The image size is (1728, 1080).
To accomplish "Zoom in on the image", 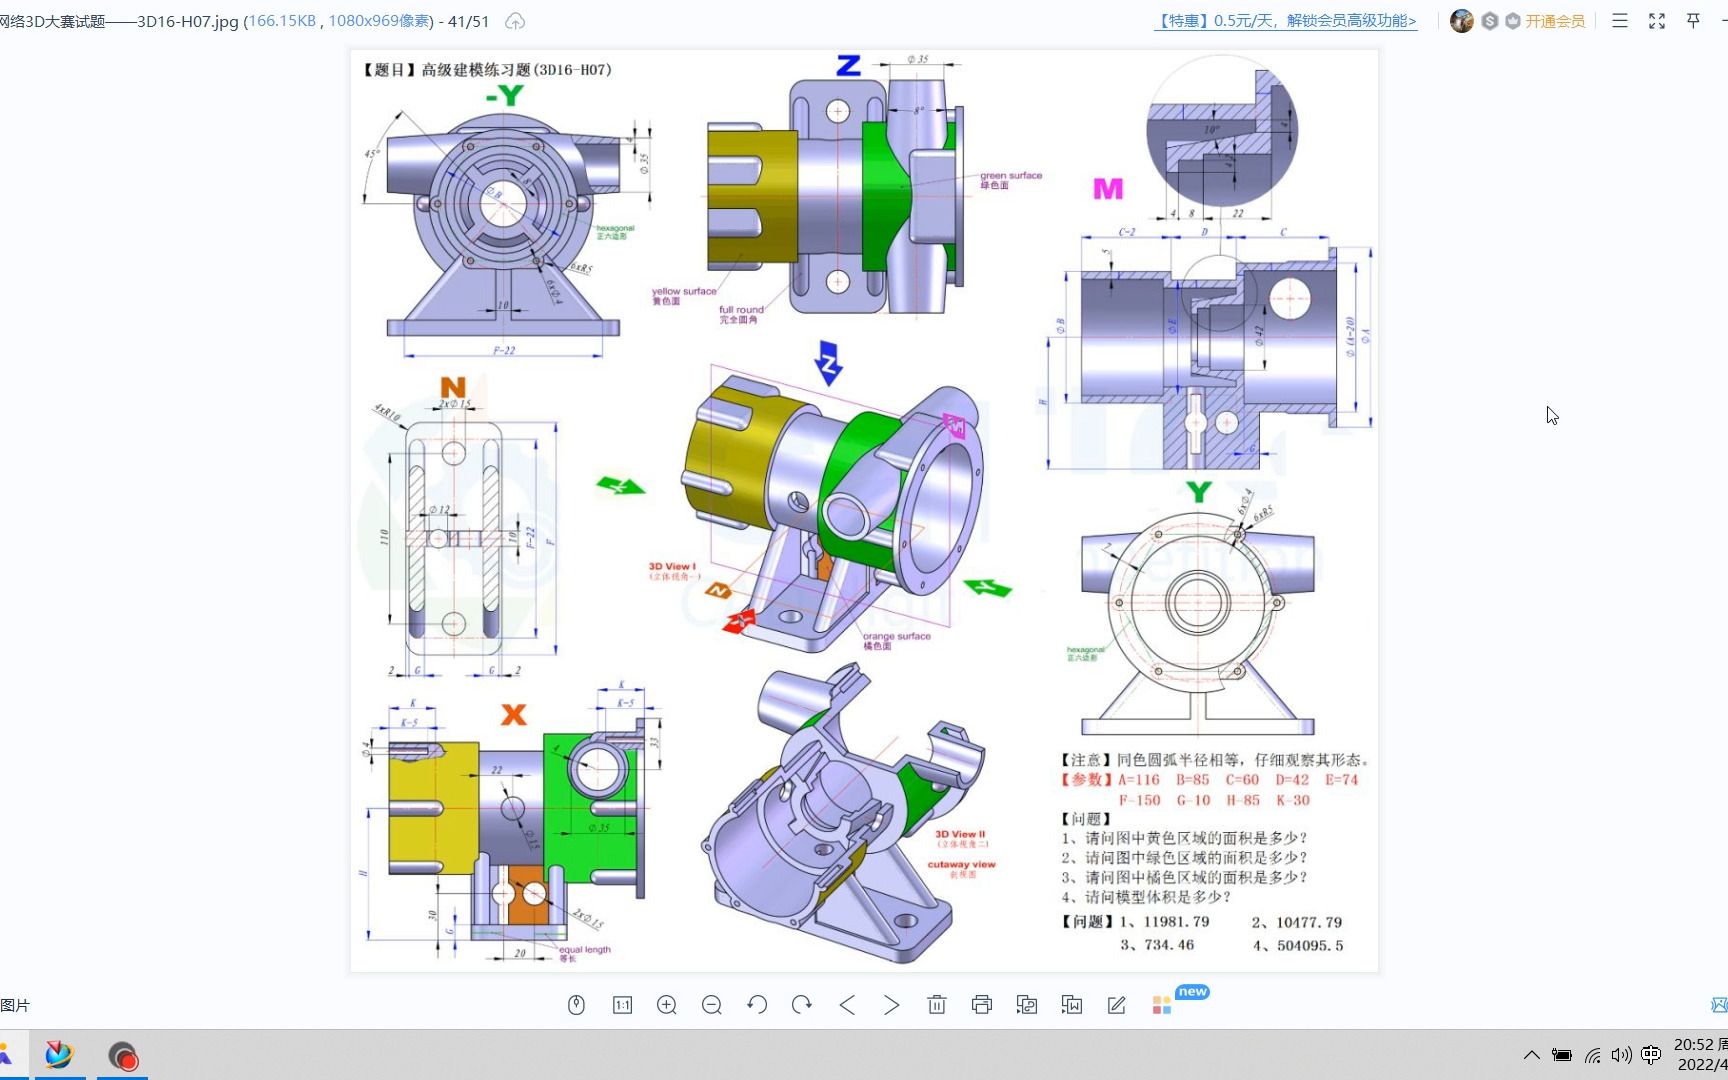I will (x=667, y=1005).
